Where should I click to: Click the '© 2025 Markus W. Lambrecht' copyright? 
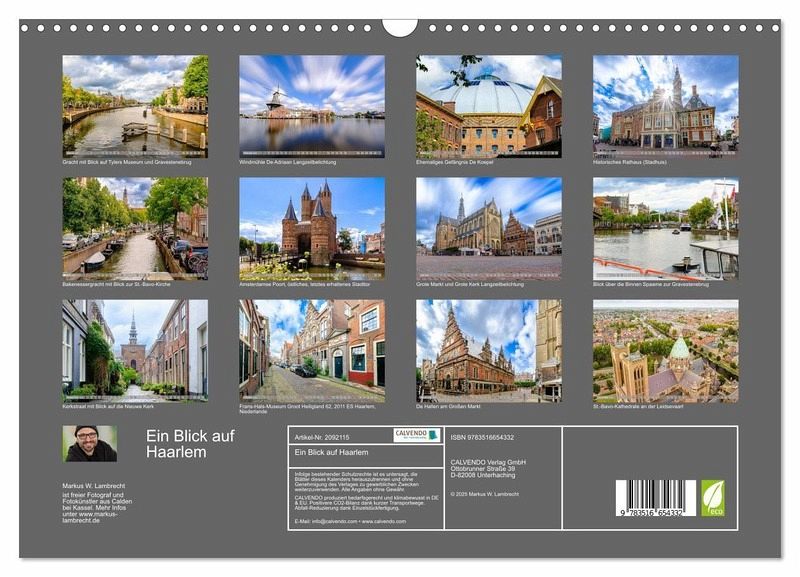coord(485,494)
